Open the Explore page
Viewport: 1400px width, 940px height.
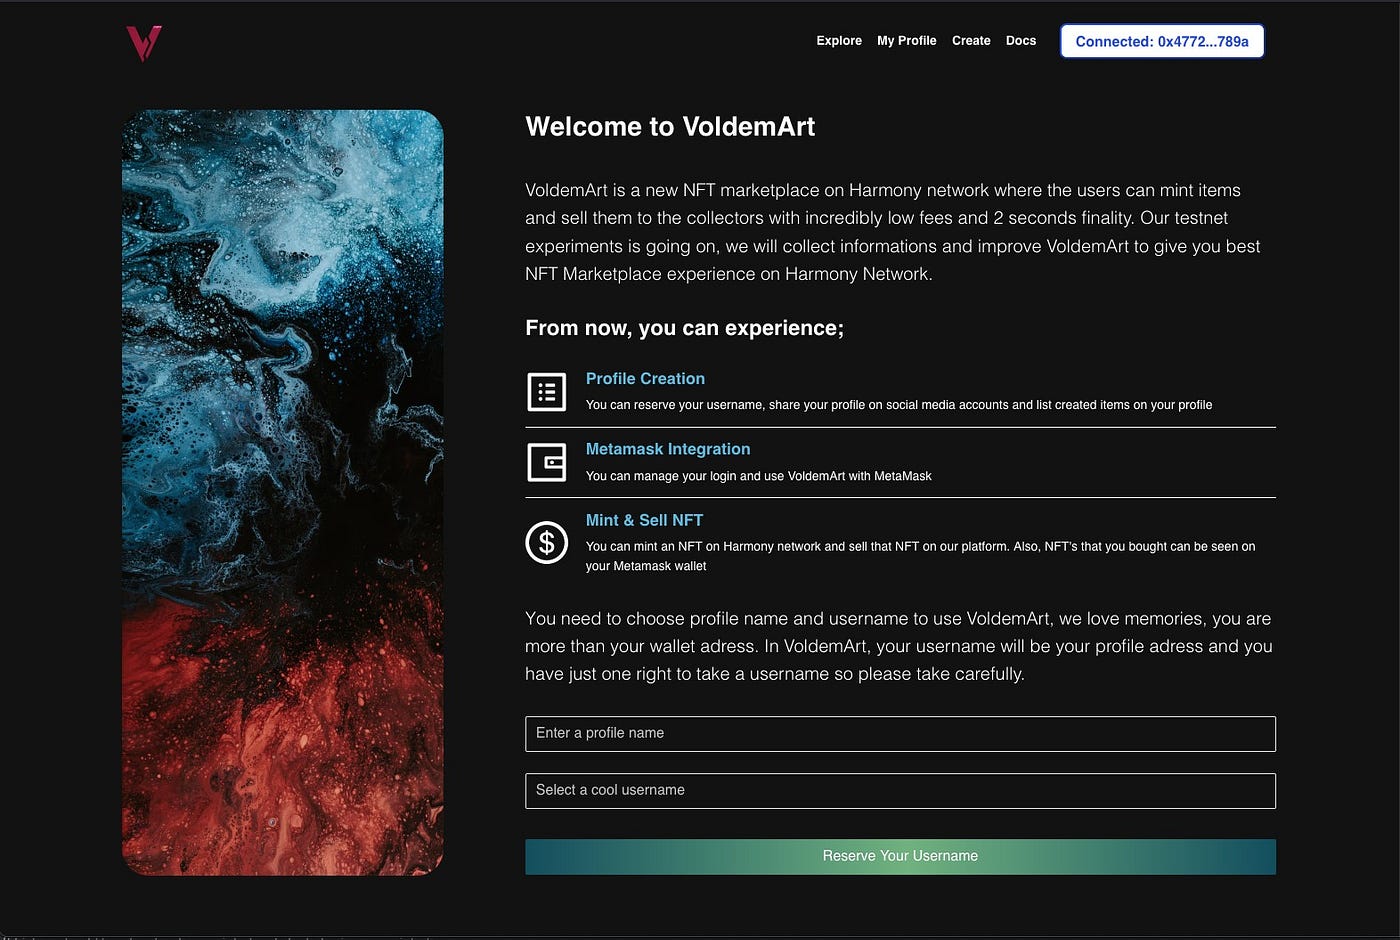(x=839, y=41)
